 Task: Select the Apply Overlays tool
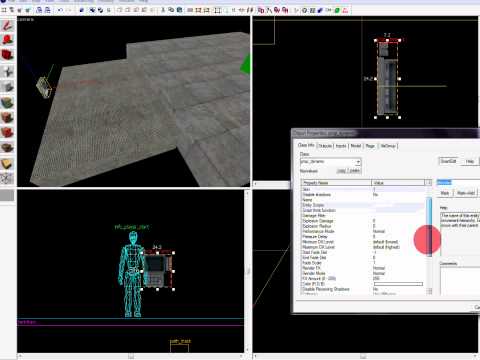coord(7,147)
